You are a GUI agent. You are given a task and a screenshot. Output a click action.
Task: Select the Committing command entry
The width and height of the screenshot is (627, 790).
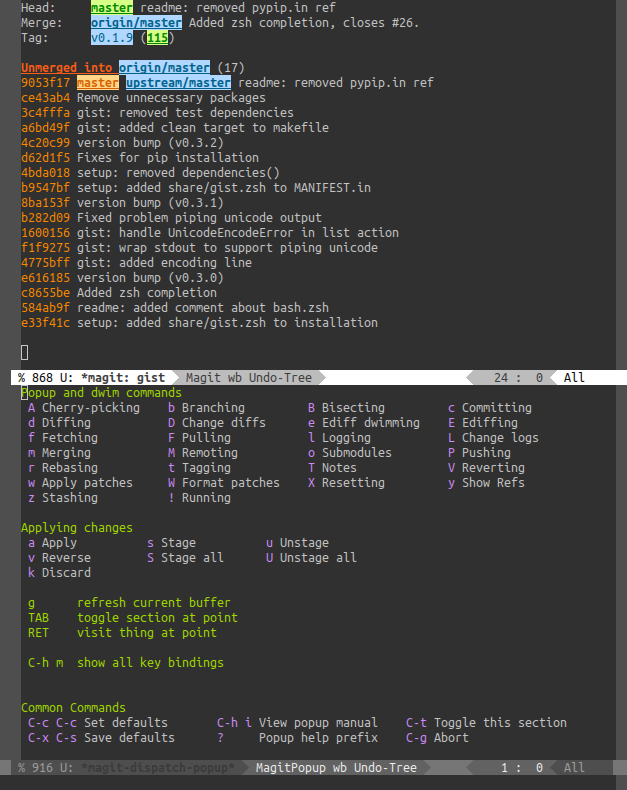[x=496, y=408]
